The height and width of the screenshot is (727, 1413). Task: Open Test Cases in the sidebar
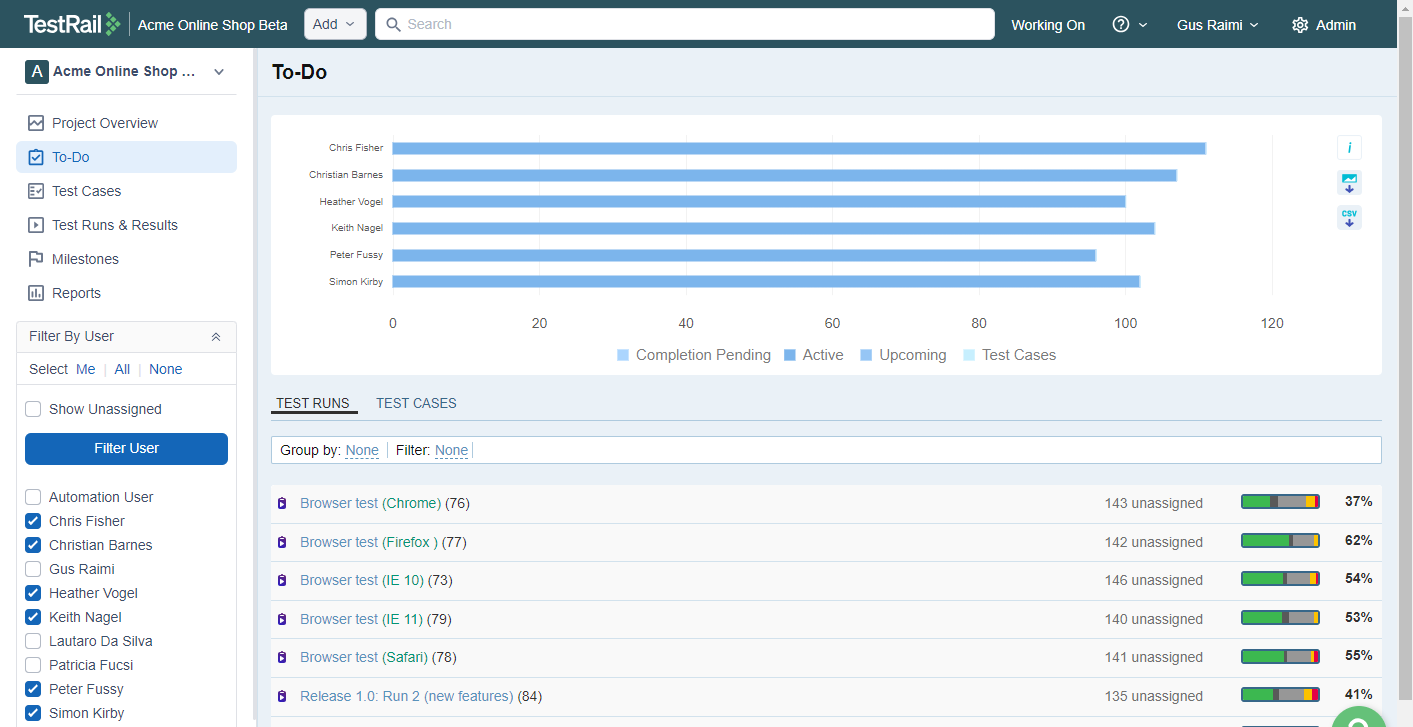[x=86, y=191]
